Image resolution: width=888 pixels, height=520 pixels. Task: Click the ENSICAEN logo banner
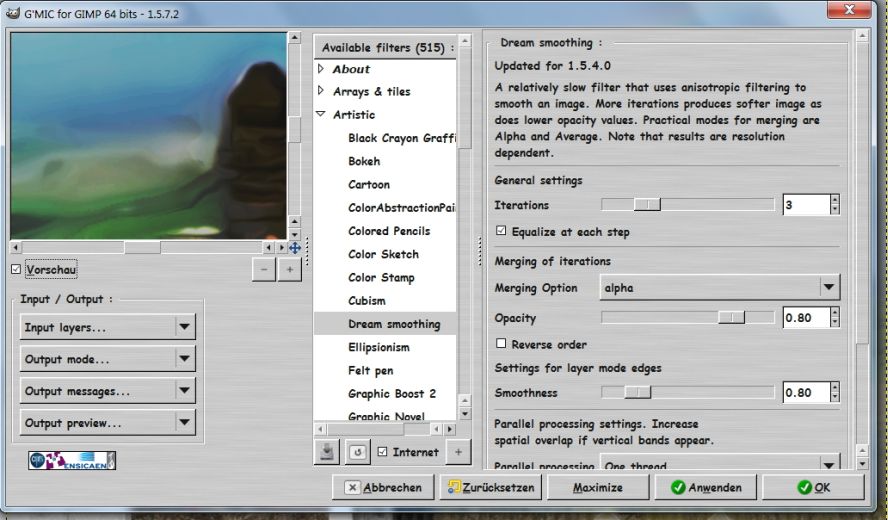click(72, 461)
